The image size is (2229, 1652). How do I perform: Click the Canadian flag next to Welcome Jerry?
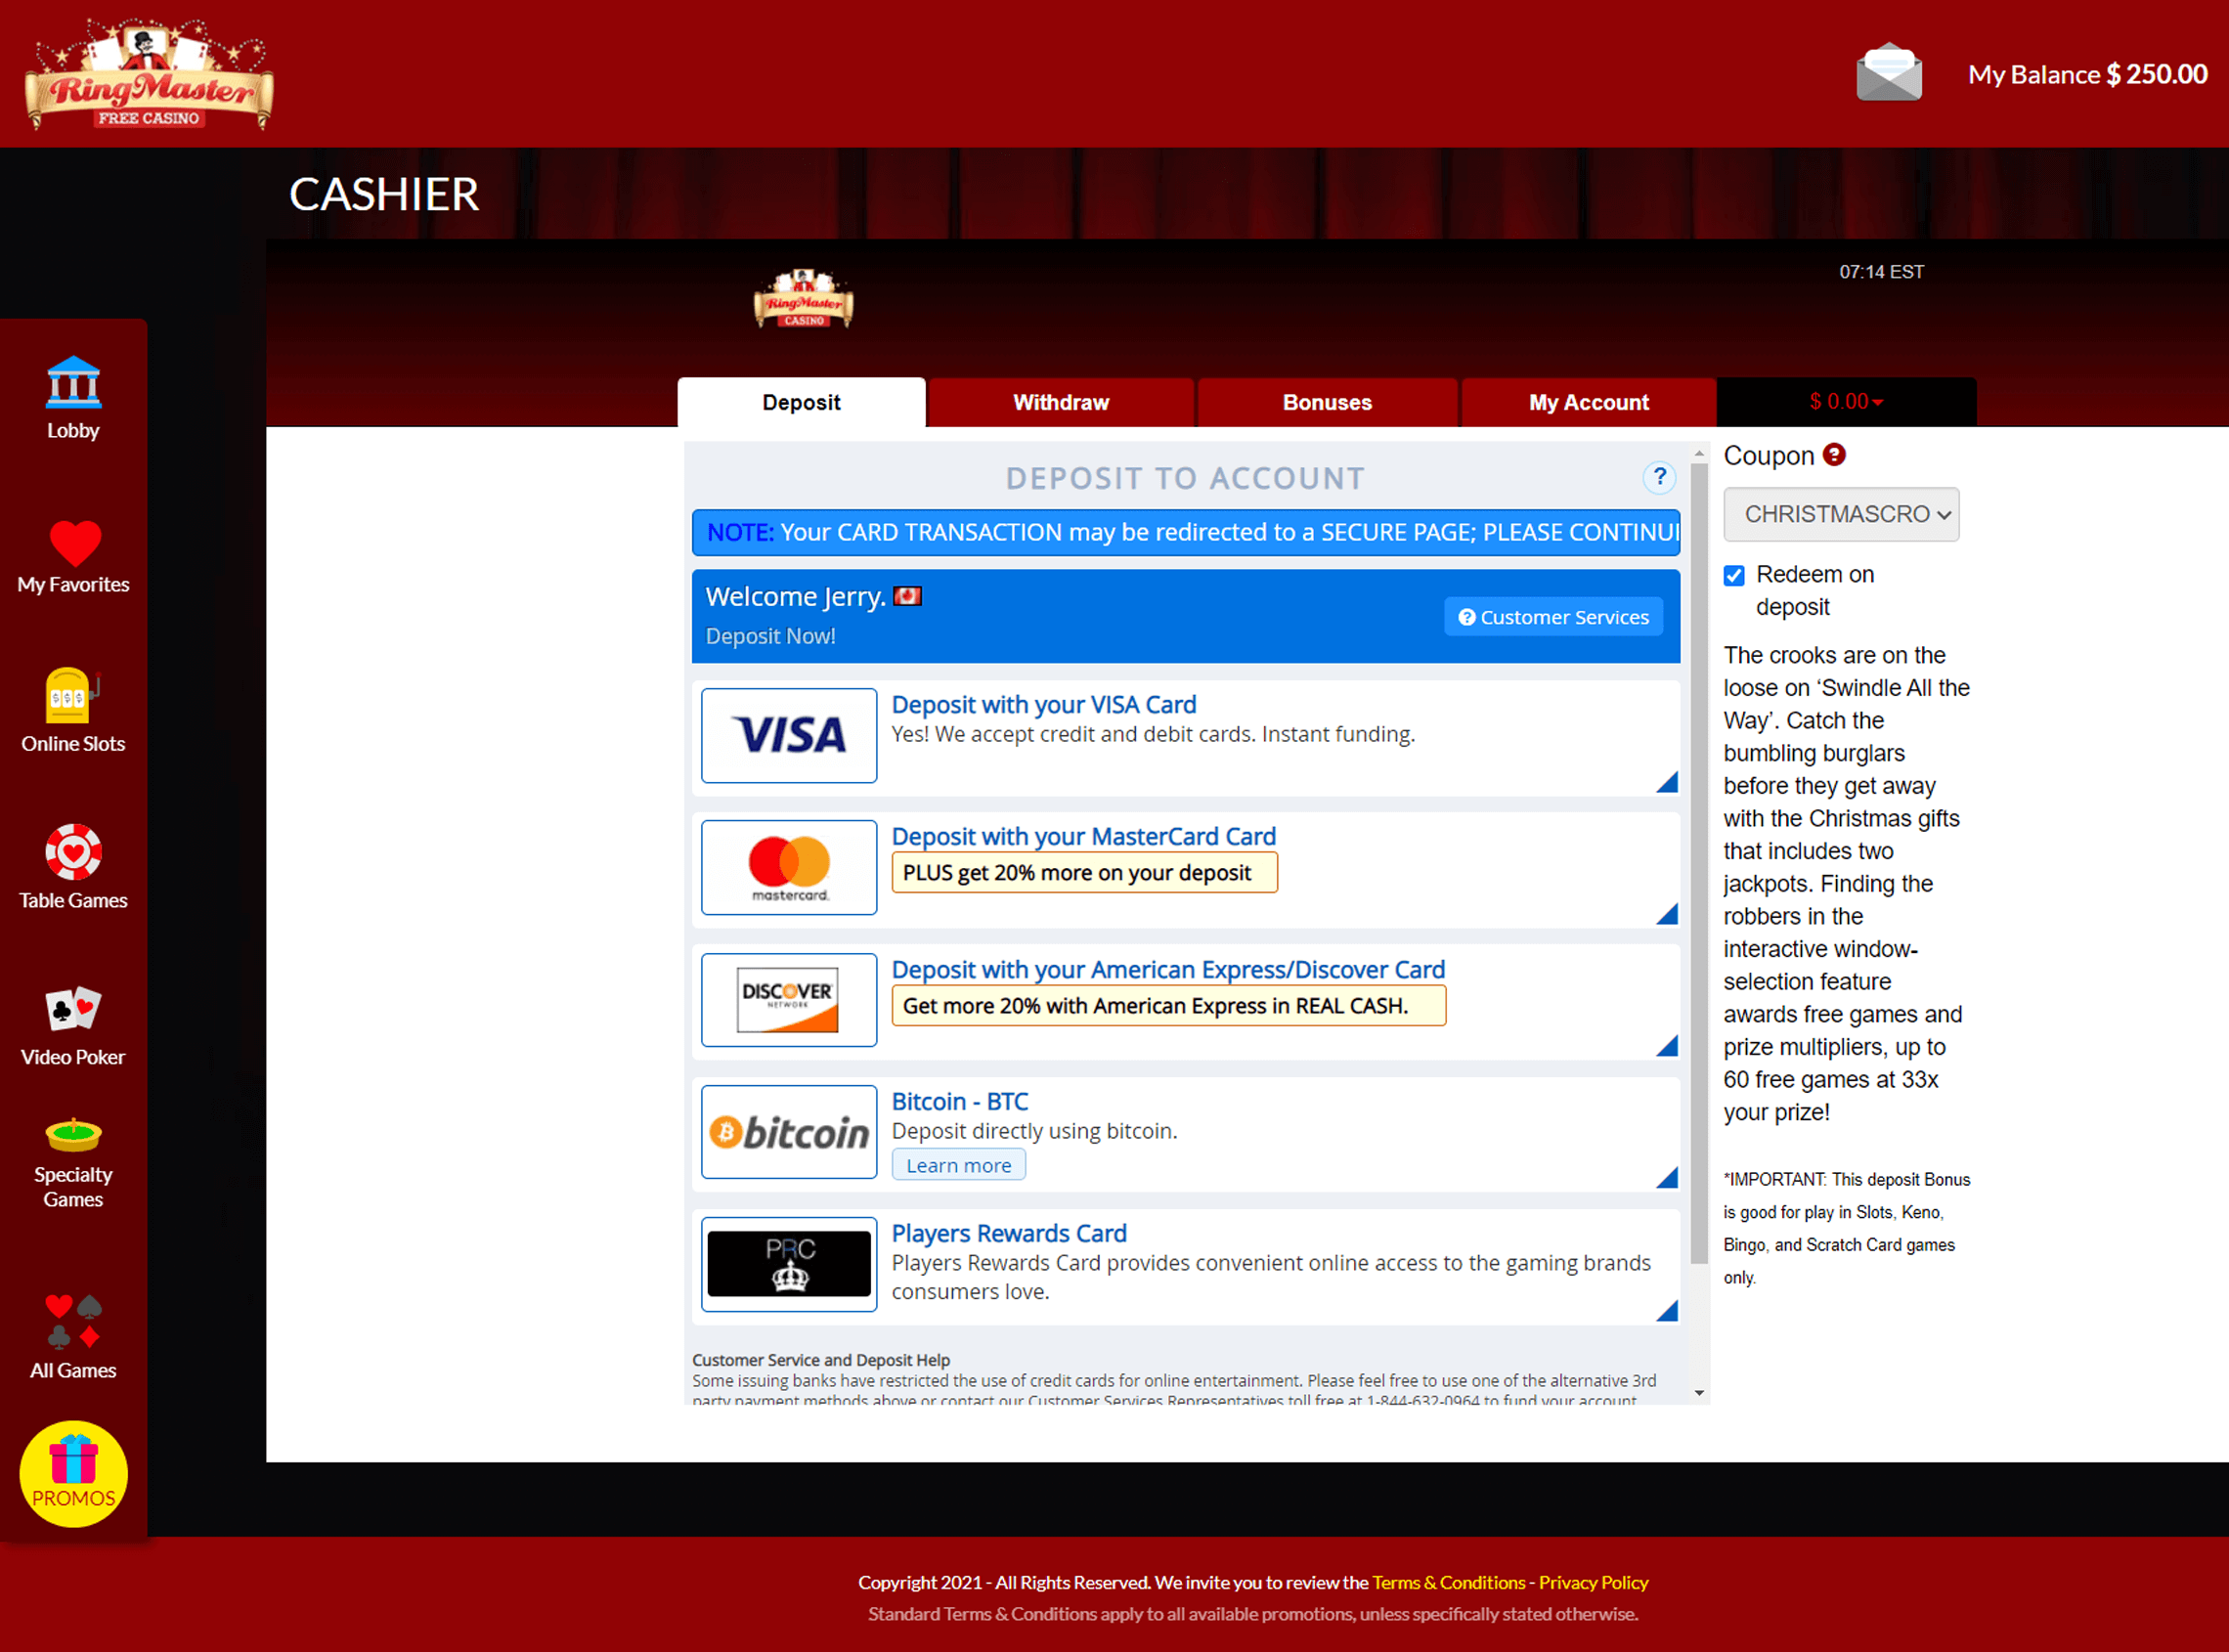[907, 596]
